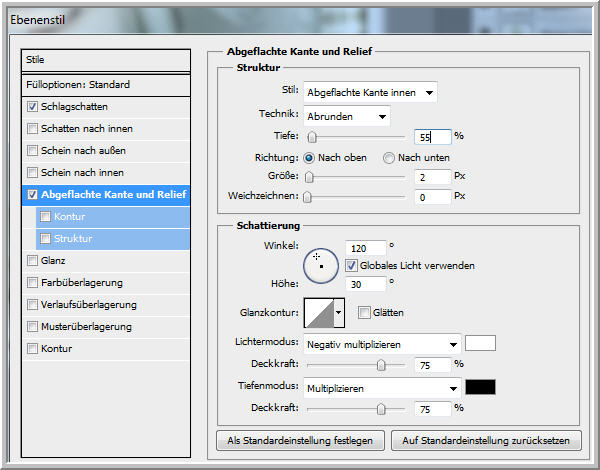Toggle the Schlagschatten checkbox
Screen dimensions: 600x470
[33, 107]
